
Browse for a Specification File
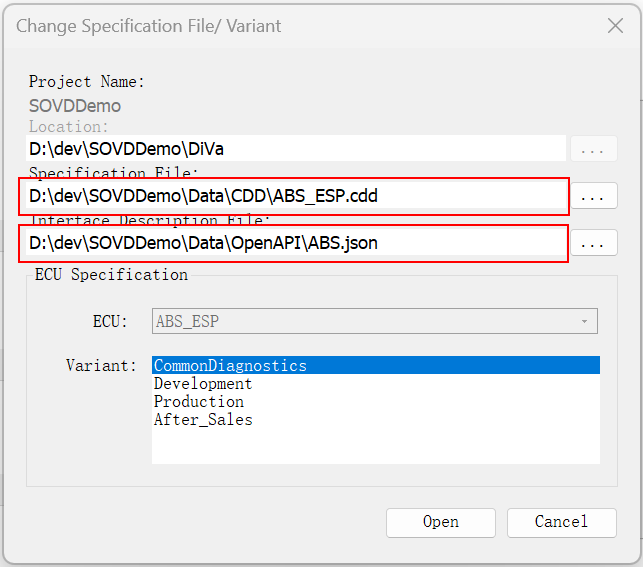pyautogui.click(x=593, y=196)
